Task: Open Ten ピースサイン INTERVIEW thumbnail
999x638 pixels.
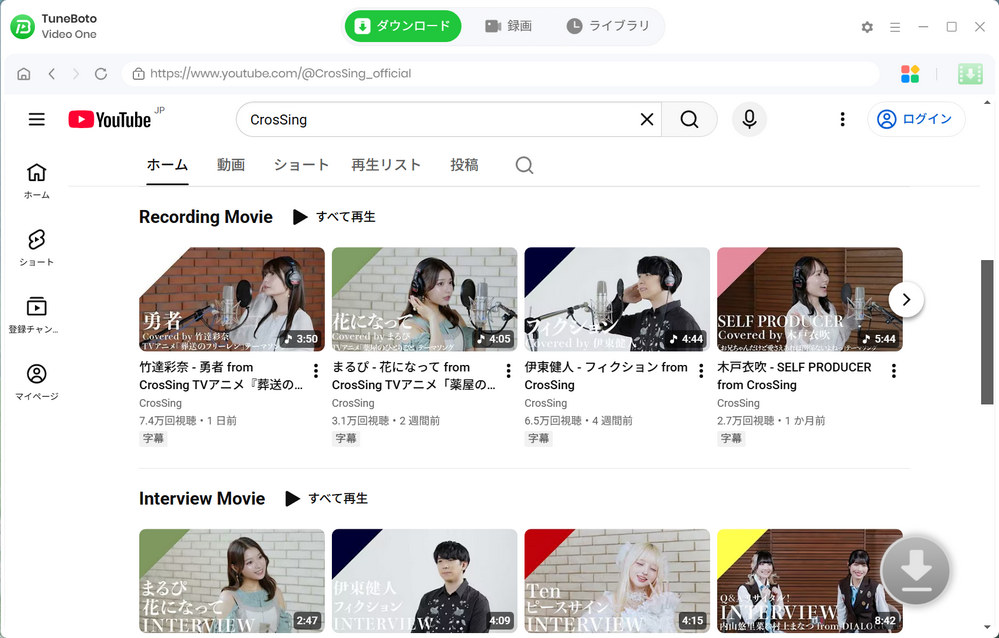Action: click(617, 581)
